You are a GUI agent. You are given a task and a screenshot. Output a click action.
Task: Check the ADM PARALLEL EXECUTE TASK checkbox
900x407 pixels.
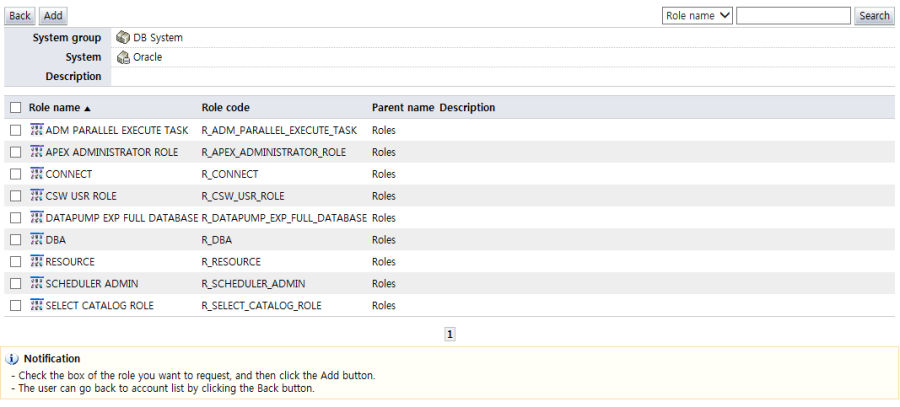pyautogui.click(x=15, y=130)
